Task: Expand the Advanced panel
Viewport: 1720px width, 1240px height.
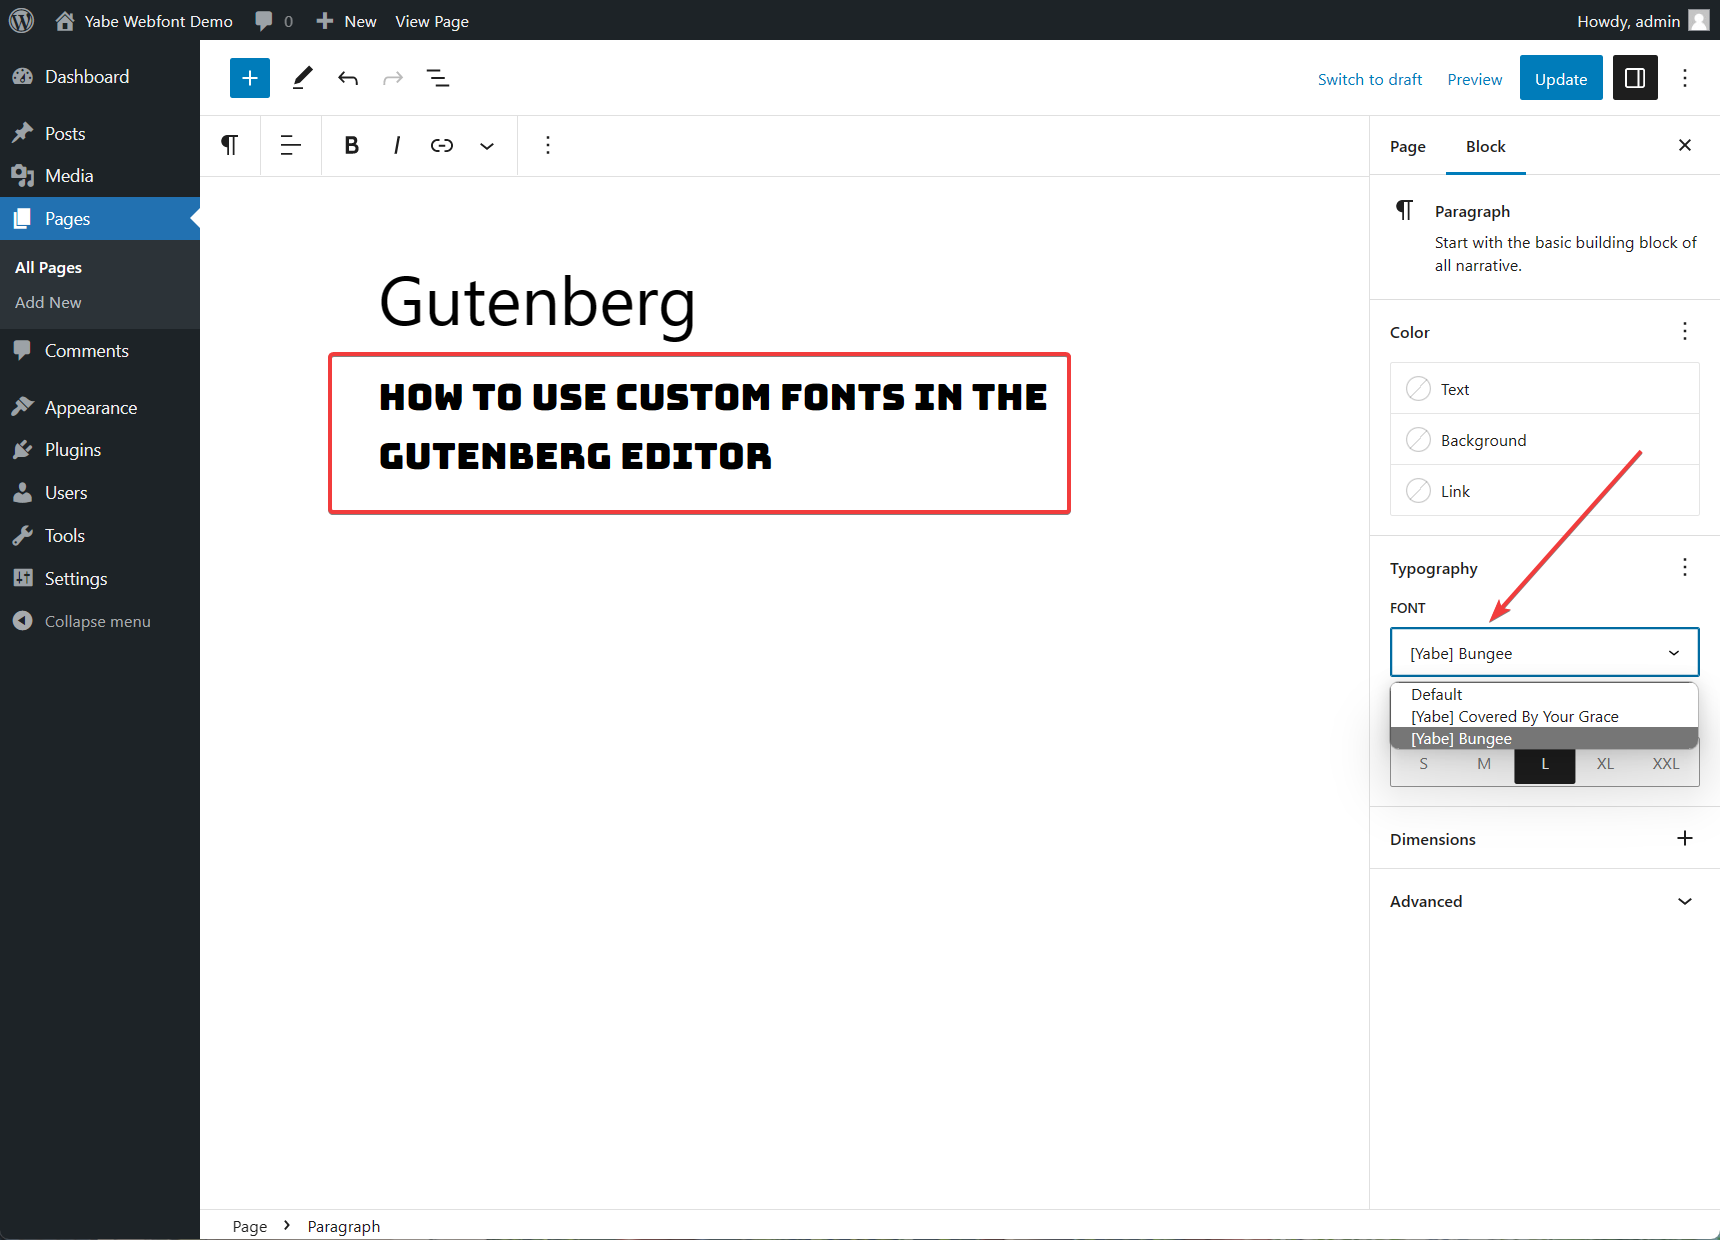Action: tap(1544, 901)
